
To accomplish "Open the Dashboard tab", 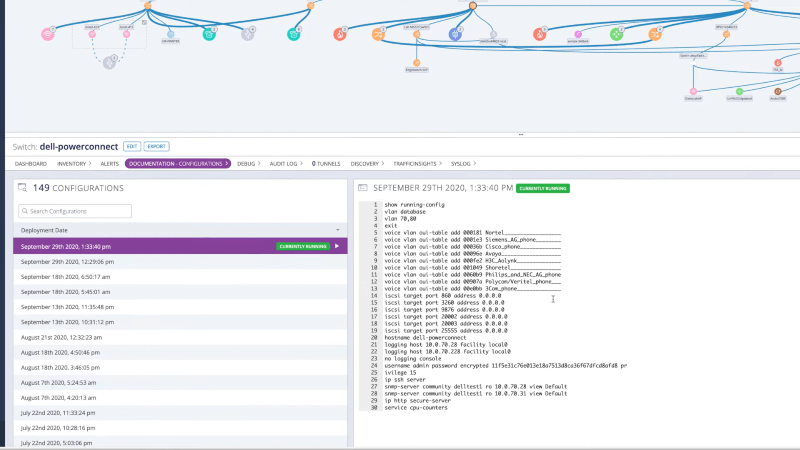I will point(31,164).
